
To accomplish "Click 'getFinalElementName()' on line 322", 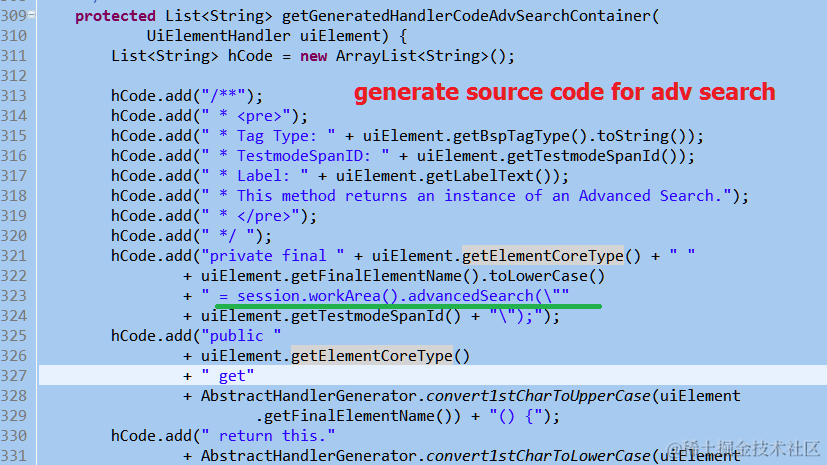I will 385,276.
